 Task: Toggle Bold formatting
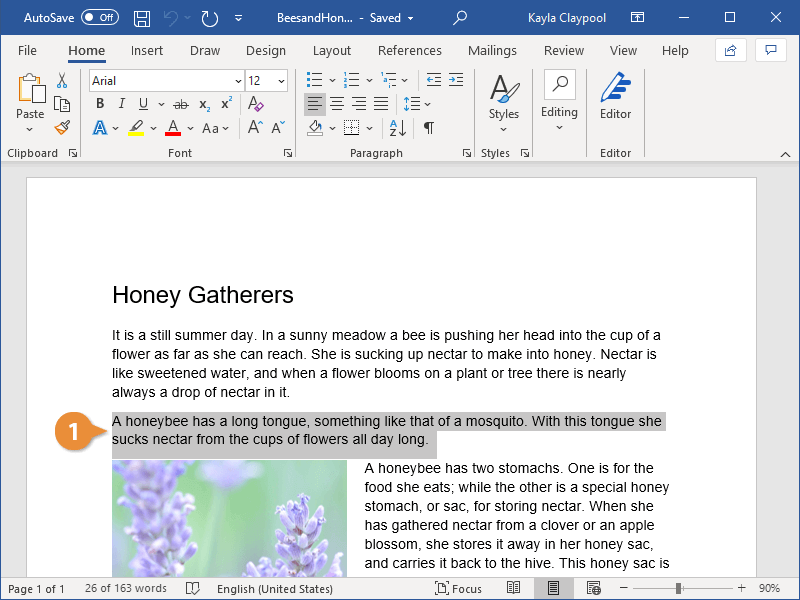(x=99, y=104)
